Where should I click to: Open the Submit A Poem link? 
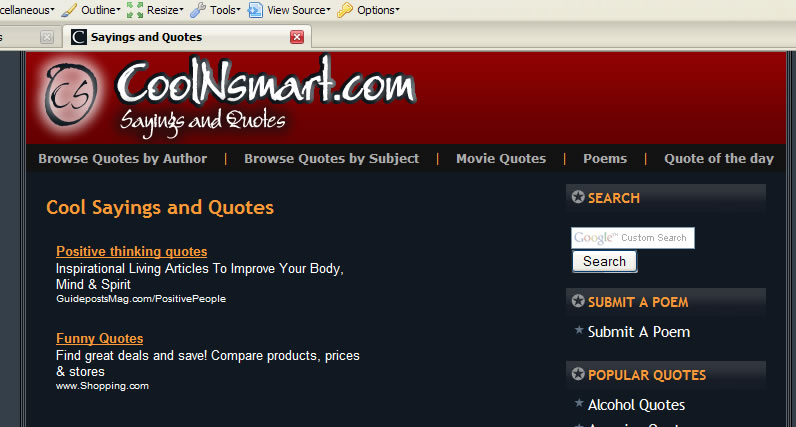(x=639, y=332)
